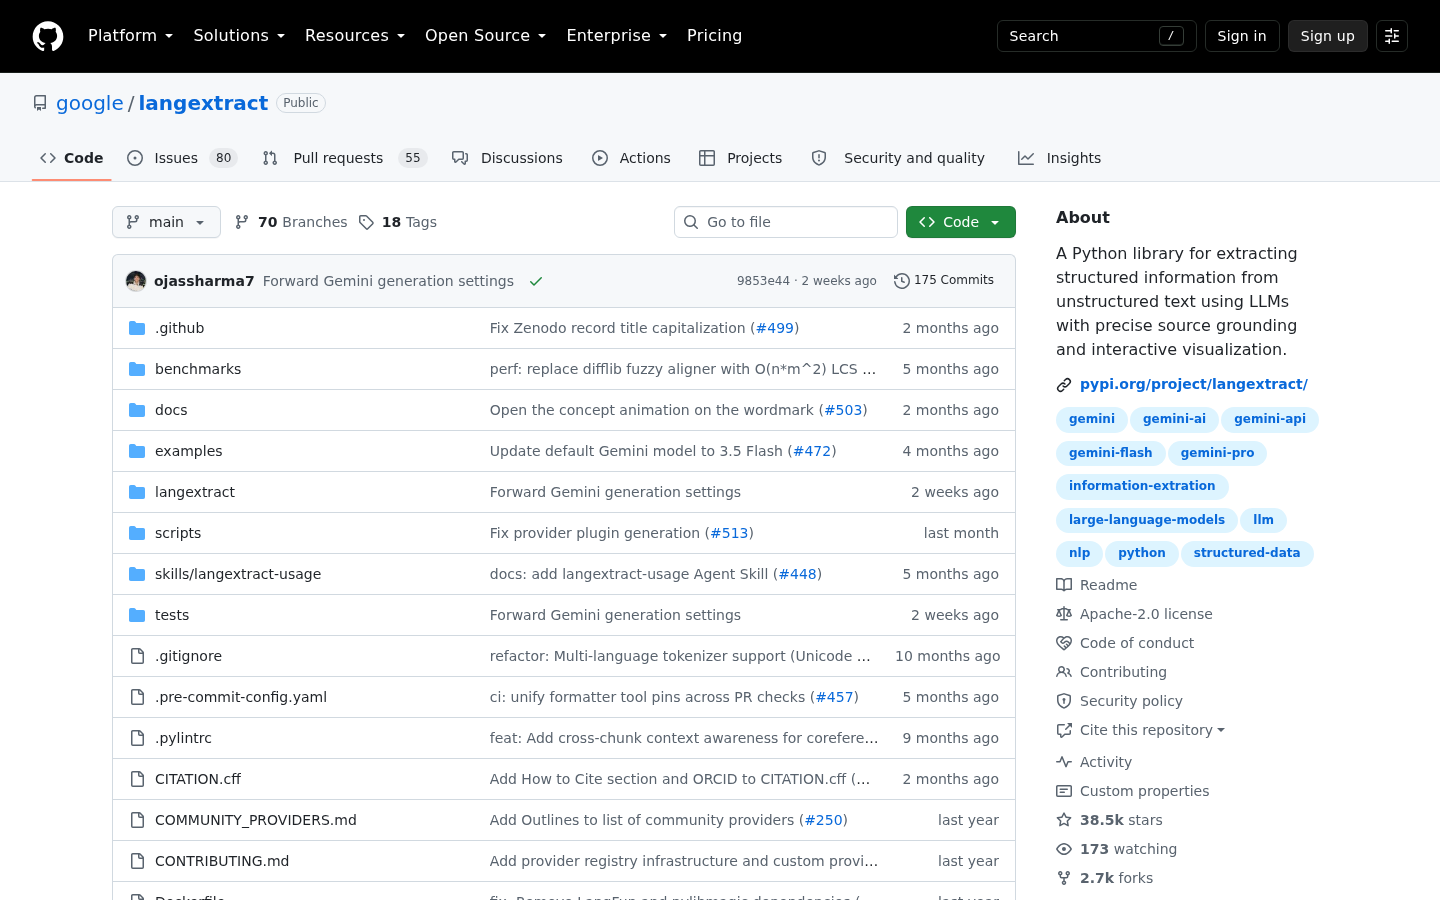Image resolution: width=1440 pixels, height=900 pixels.
Task: Open the appearance settings icon in header
Action: point(1392,36)
